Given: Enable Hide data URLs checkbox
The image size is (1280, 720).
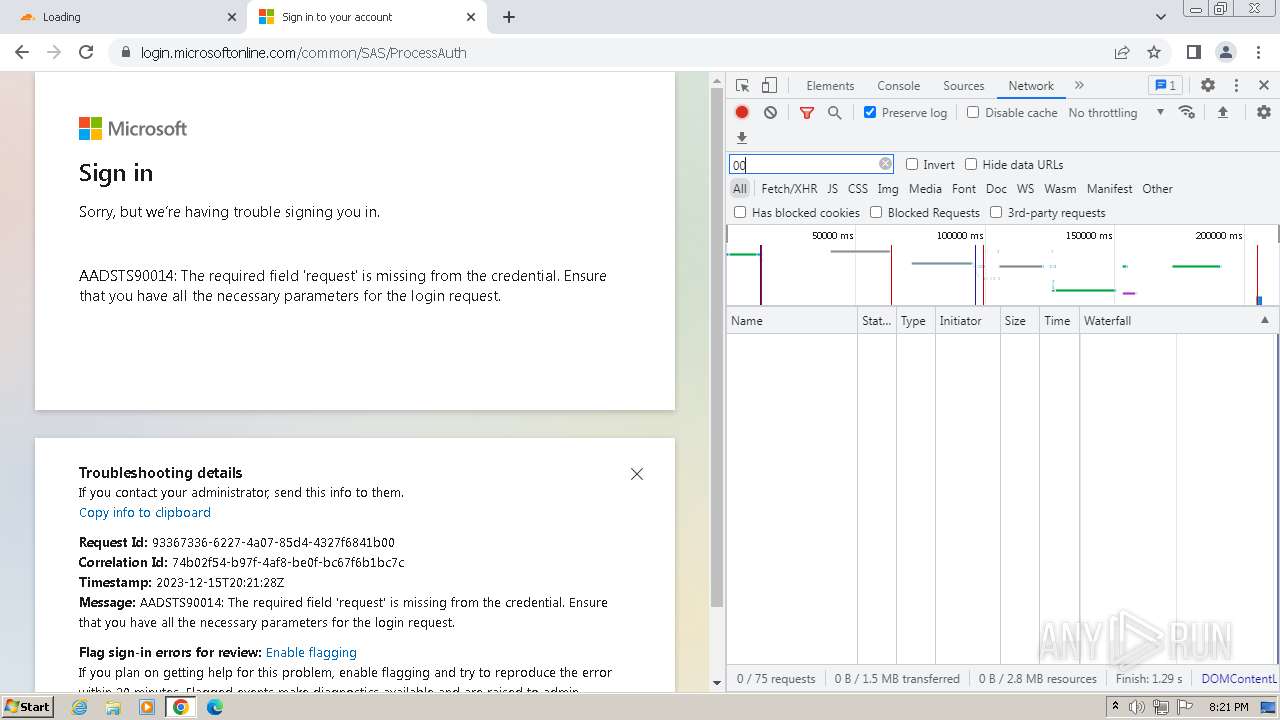Looking at the screenshot, I should [971, 164].
